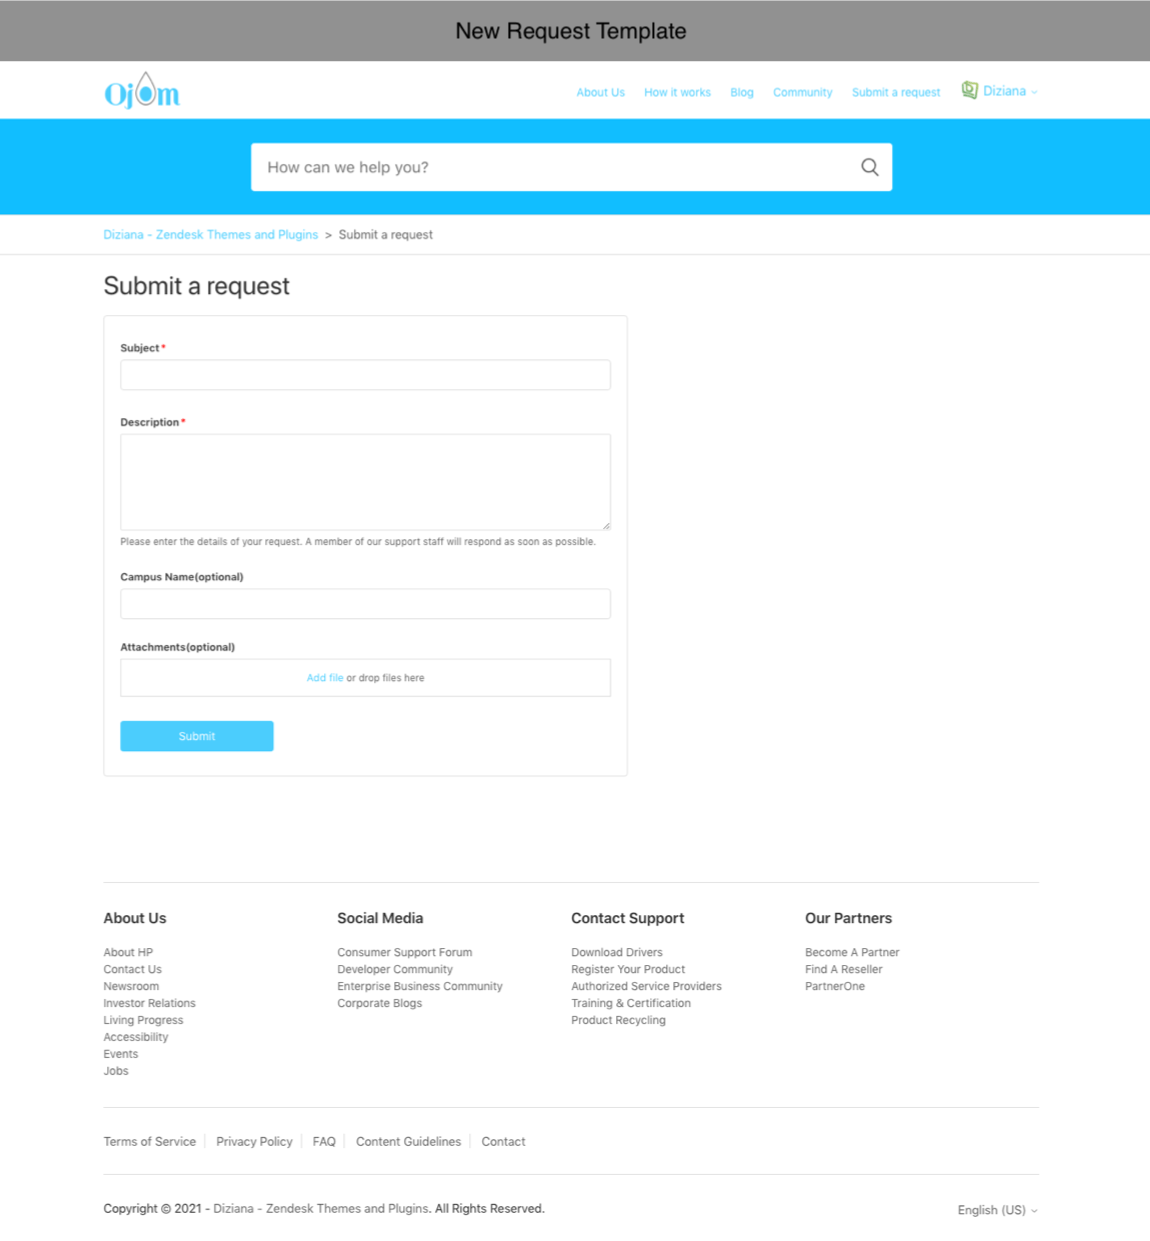Follow the Diziana breadcrumb link
This screenshot has height=1241, width=1150.
click(210, 235)
